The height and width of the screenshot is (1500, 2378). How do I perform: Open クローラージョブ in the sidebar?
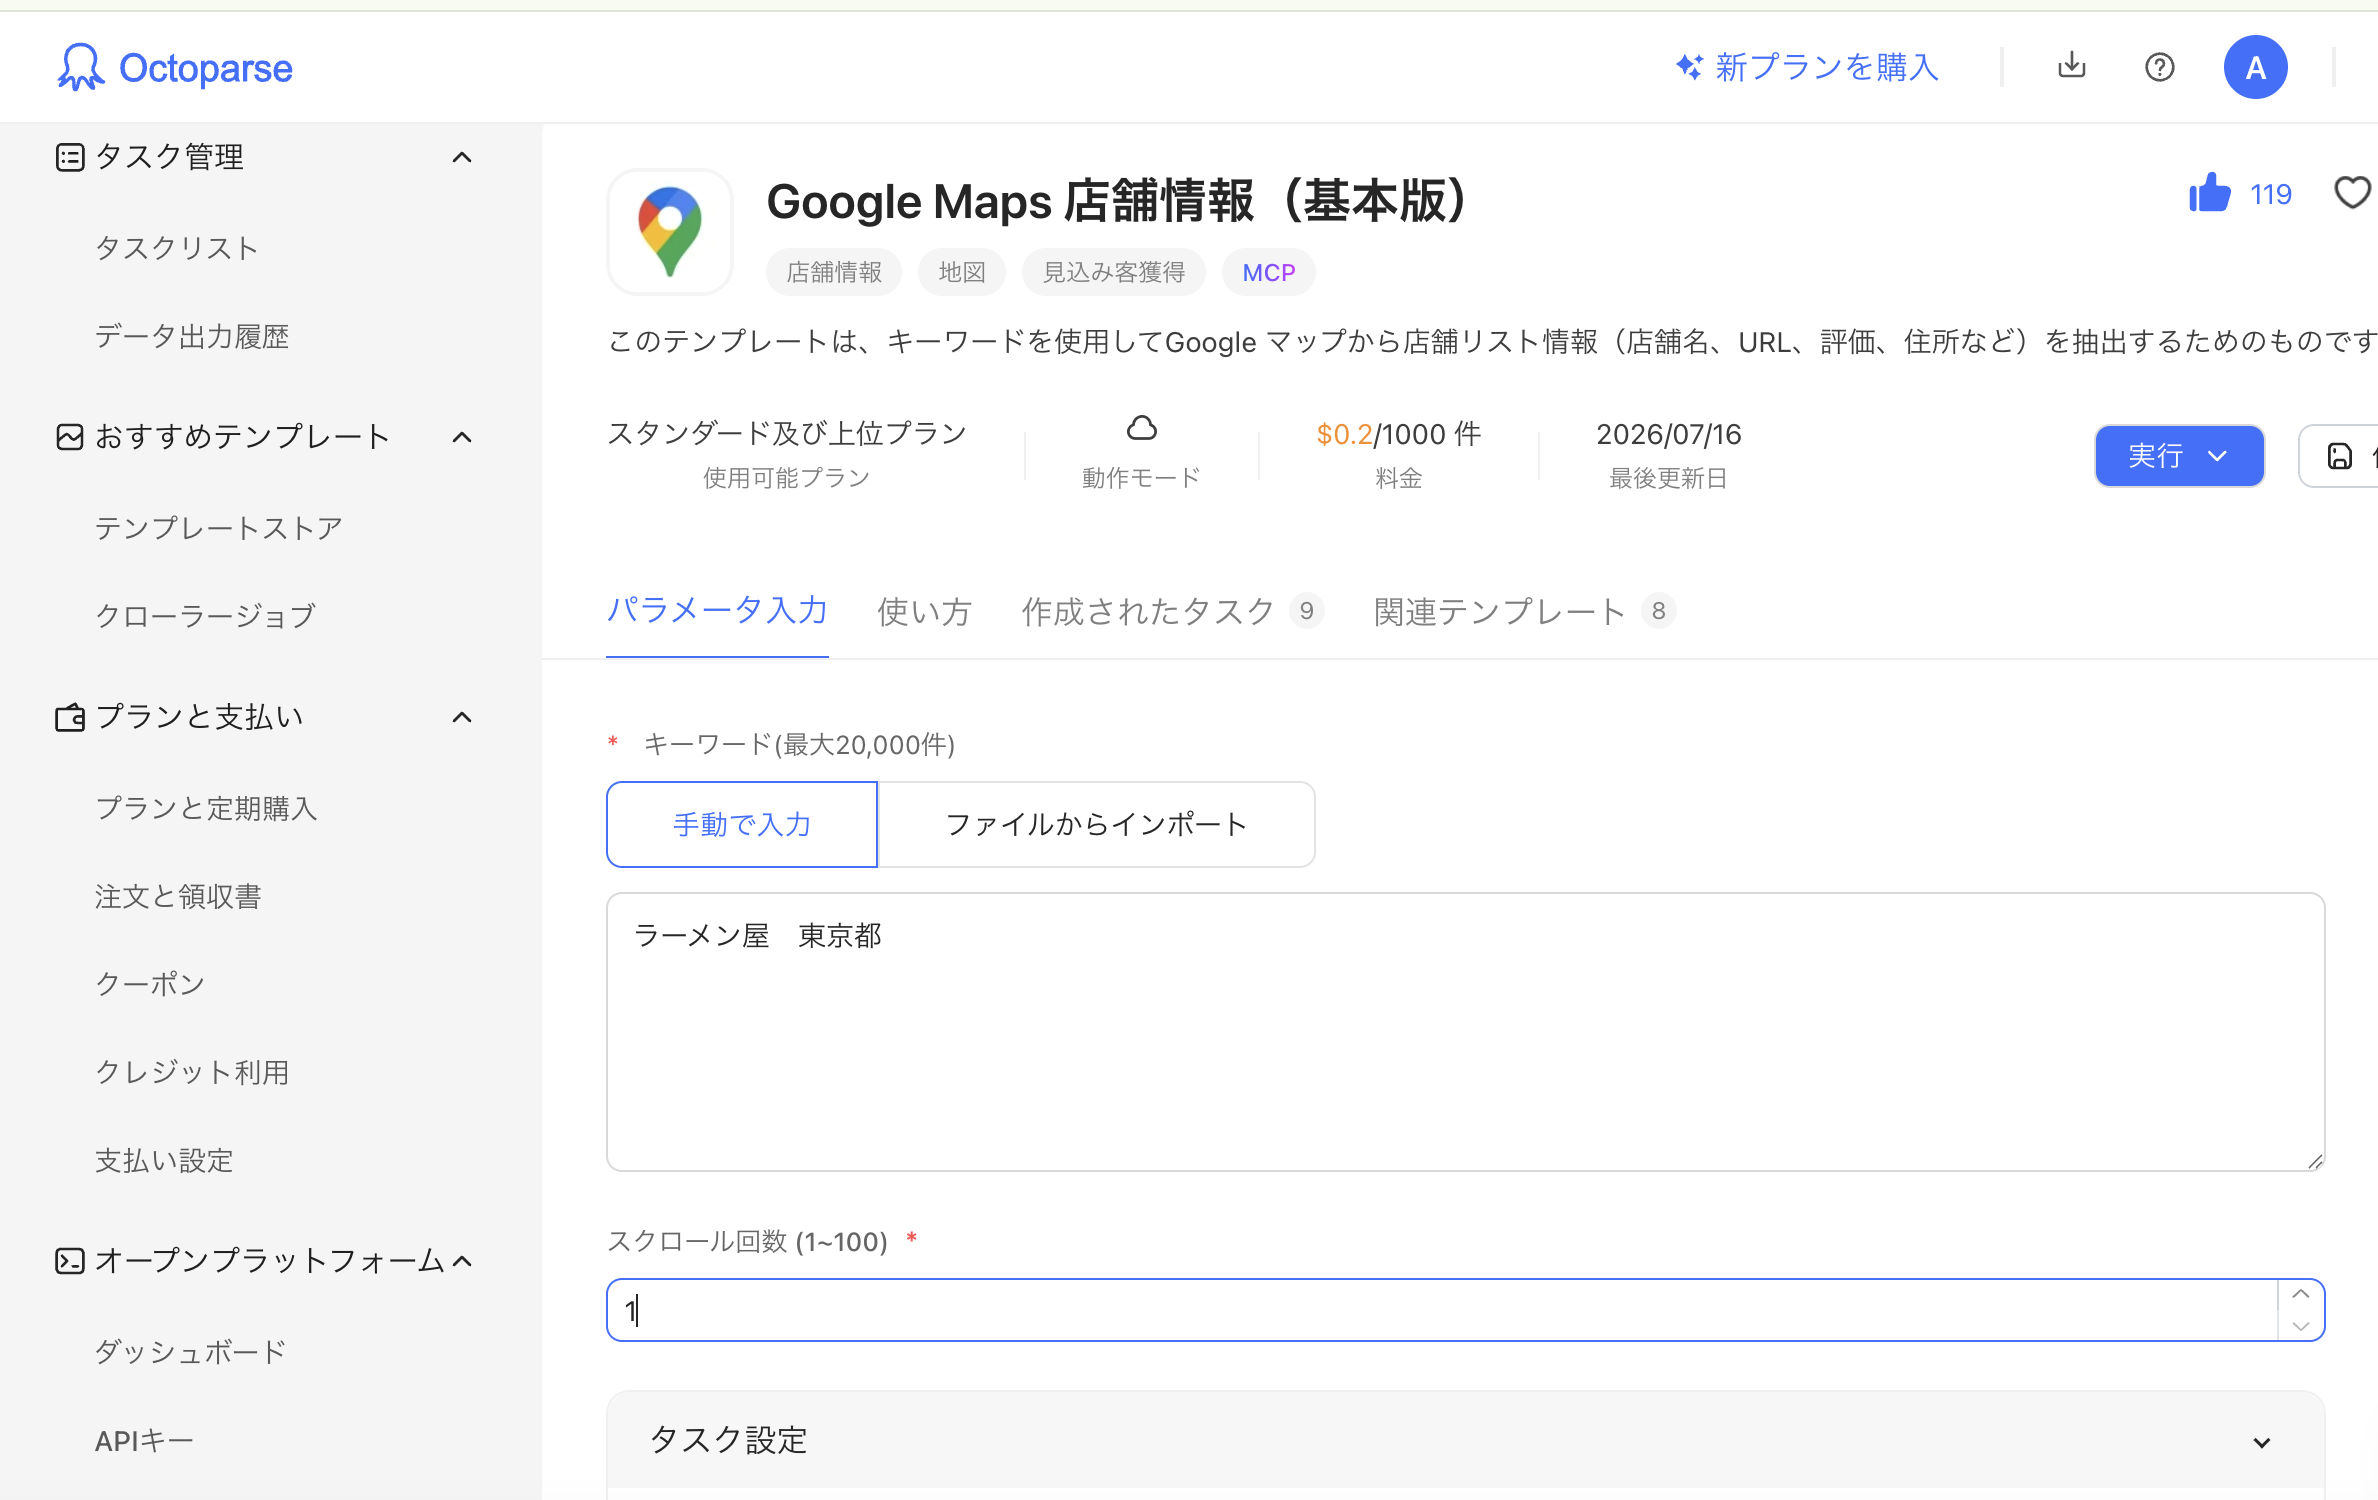pyautogui.click(x=205, y=616)
